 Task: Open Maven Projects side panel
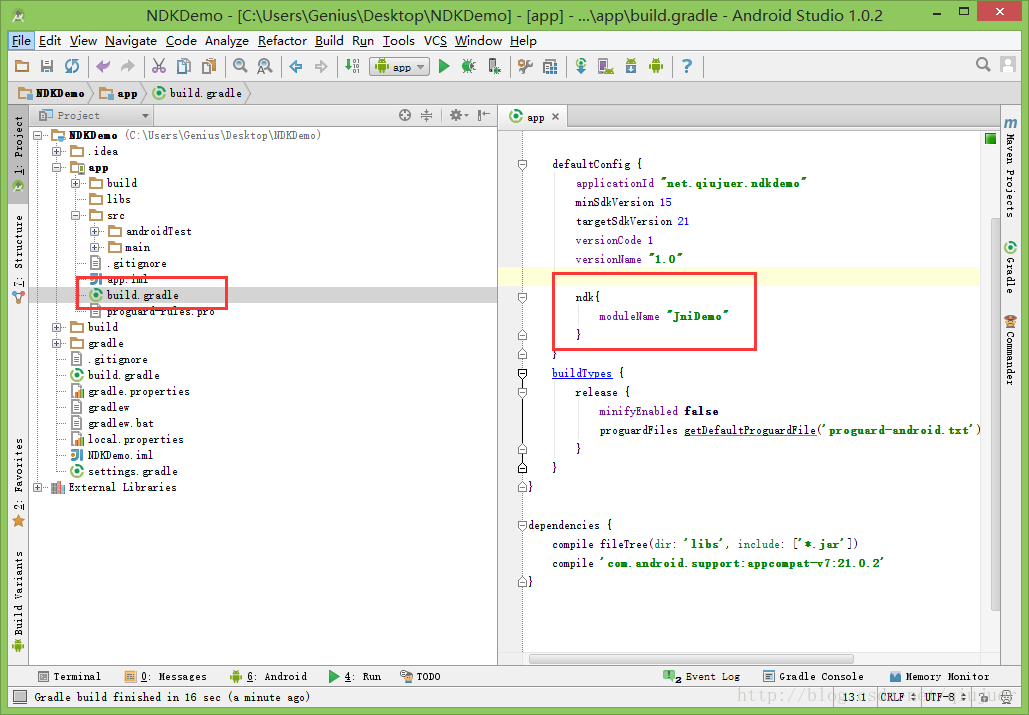click(1011, 167)
